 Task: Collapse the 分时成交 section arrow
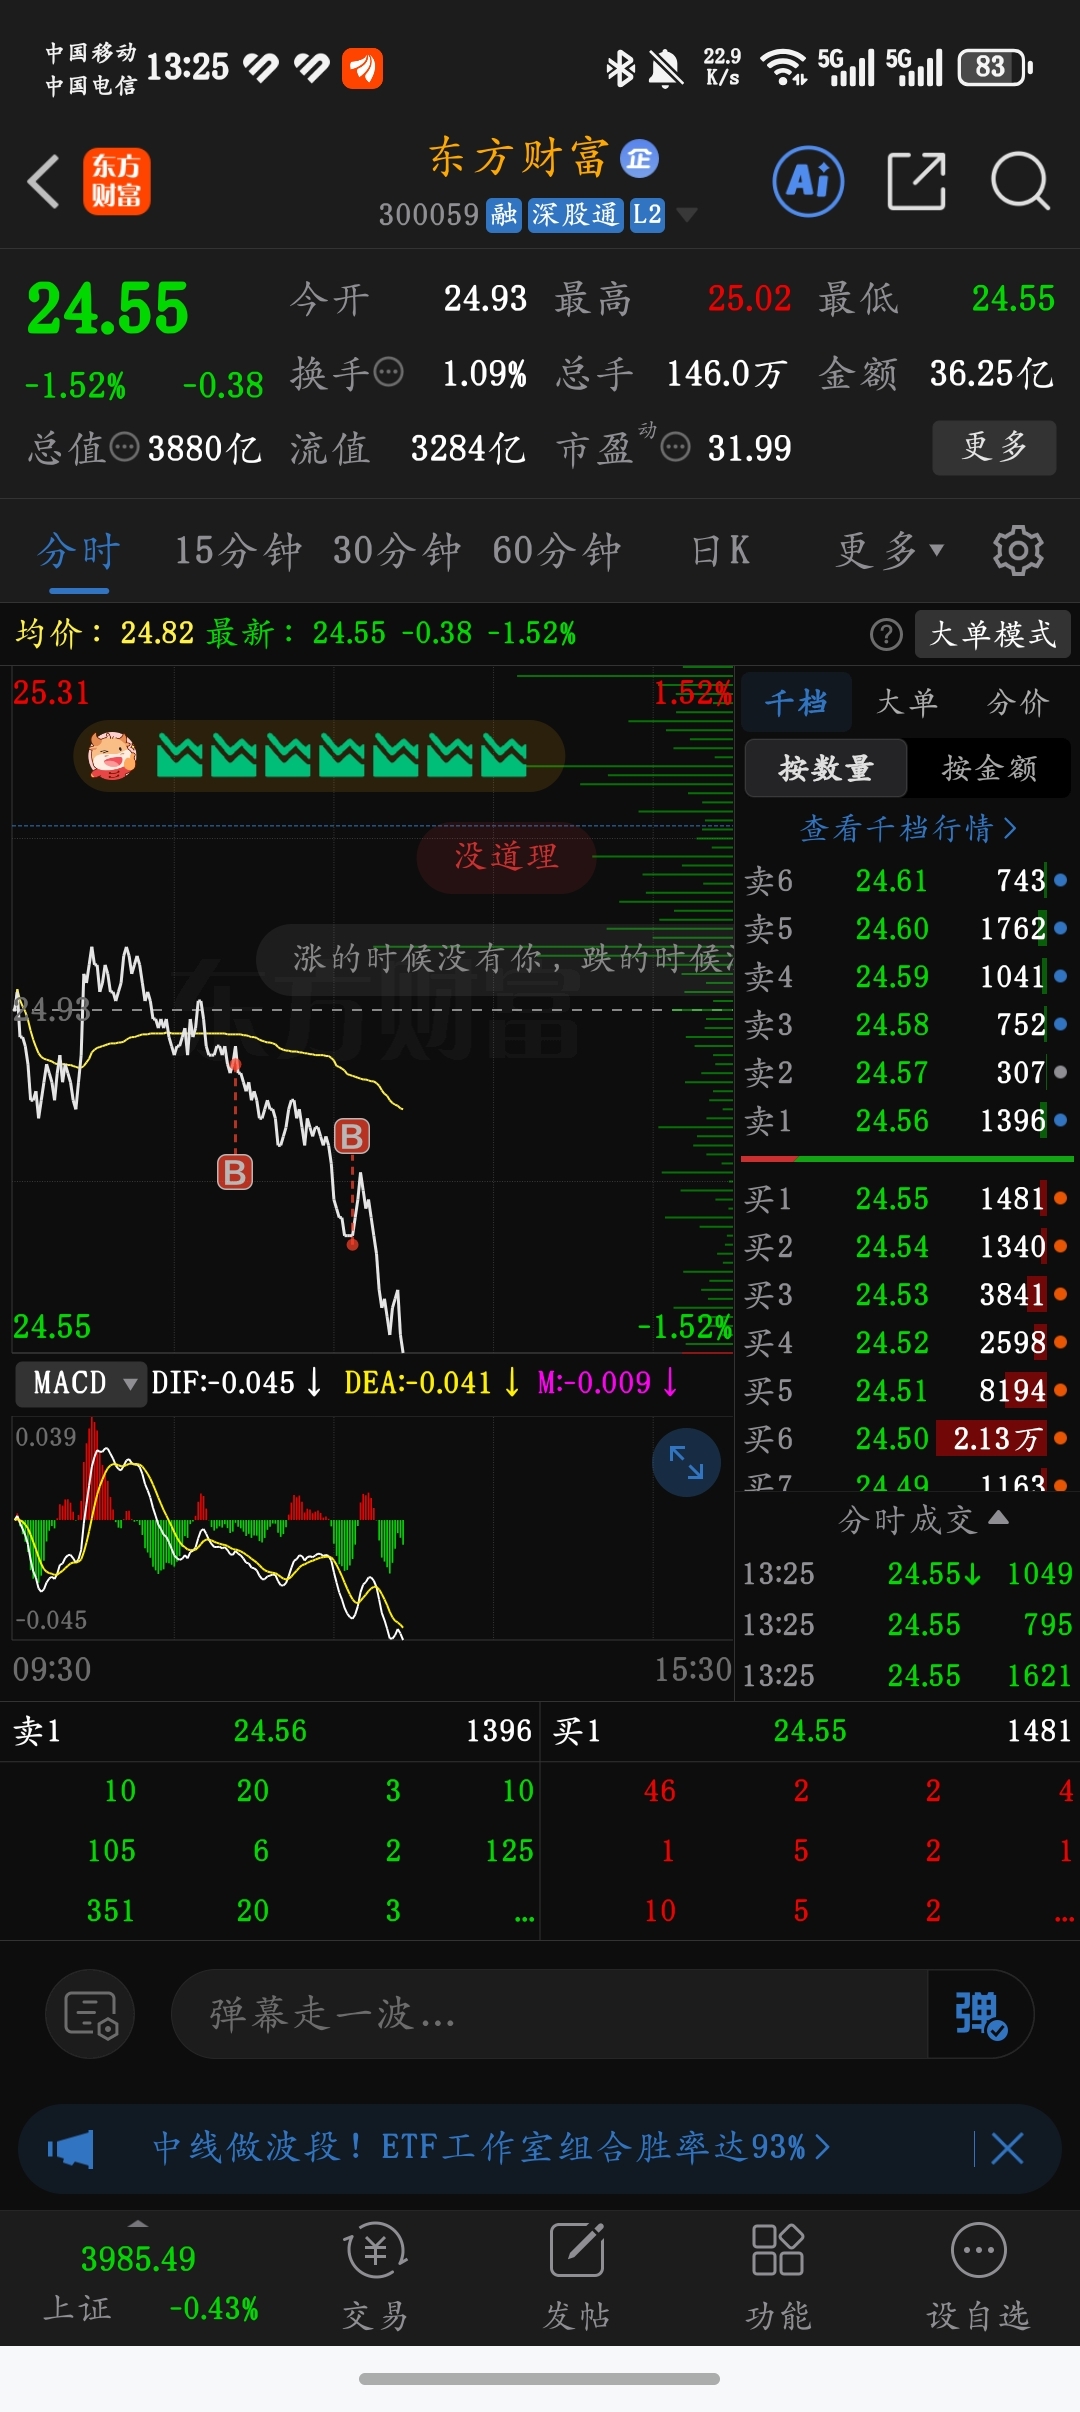coord(998,1518)
